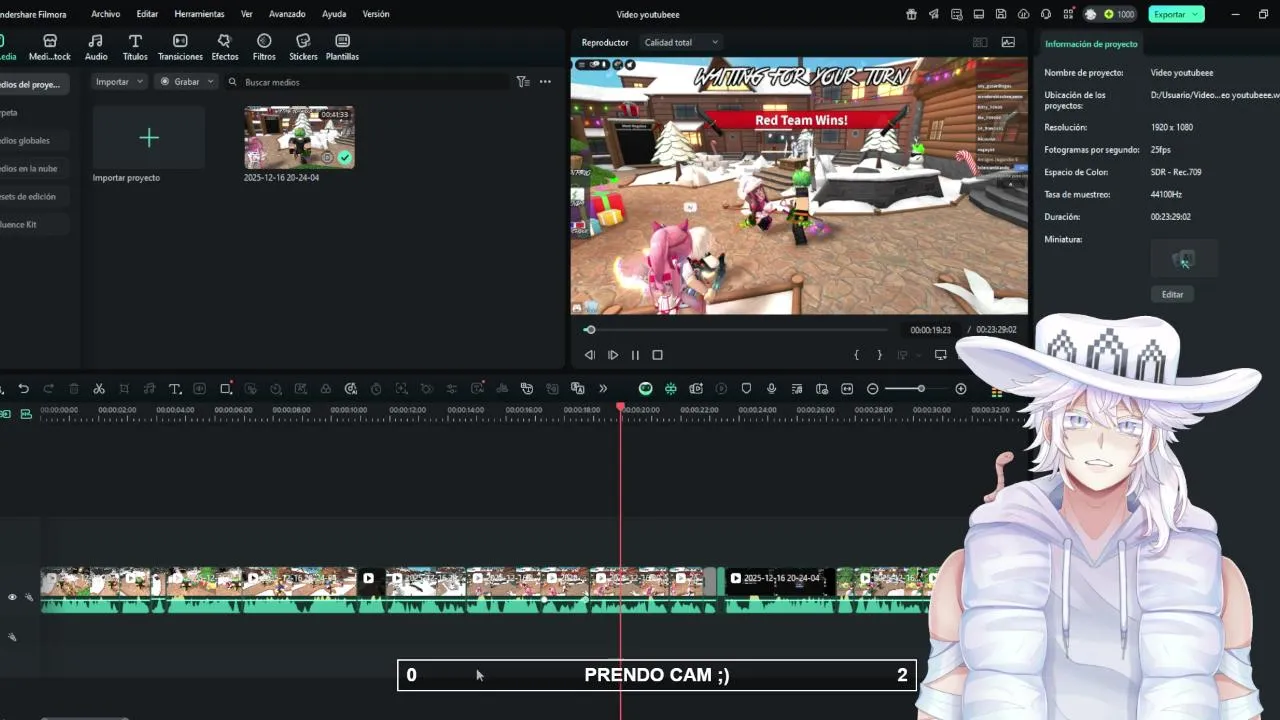The image size is (1280, 720).
Task: Set the mark-in point with left brace
Action: (x=856, y=355)
